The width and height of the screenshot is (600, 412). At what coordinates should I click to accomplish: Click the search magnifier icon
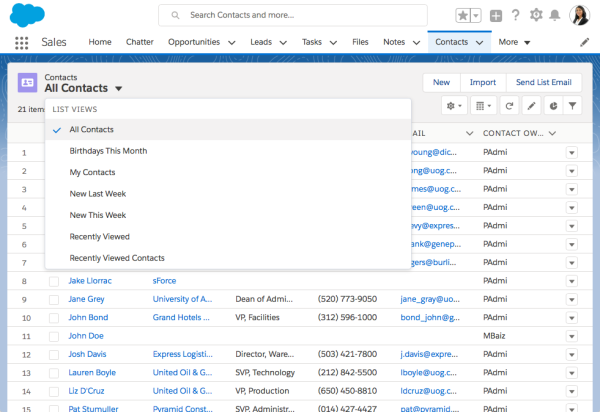(175, 15)
